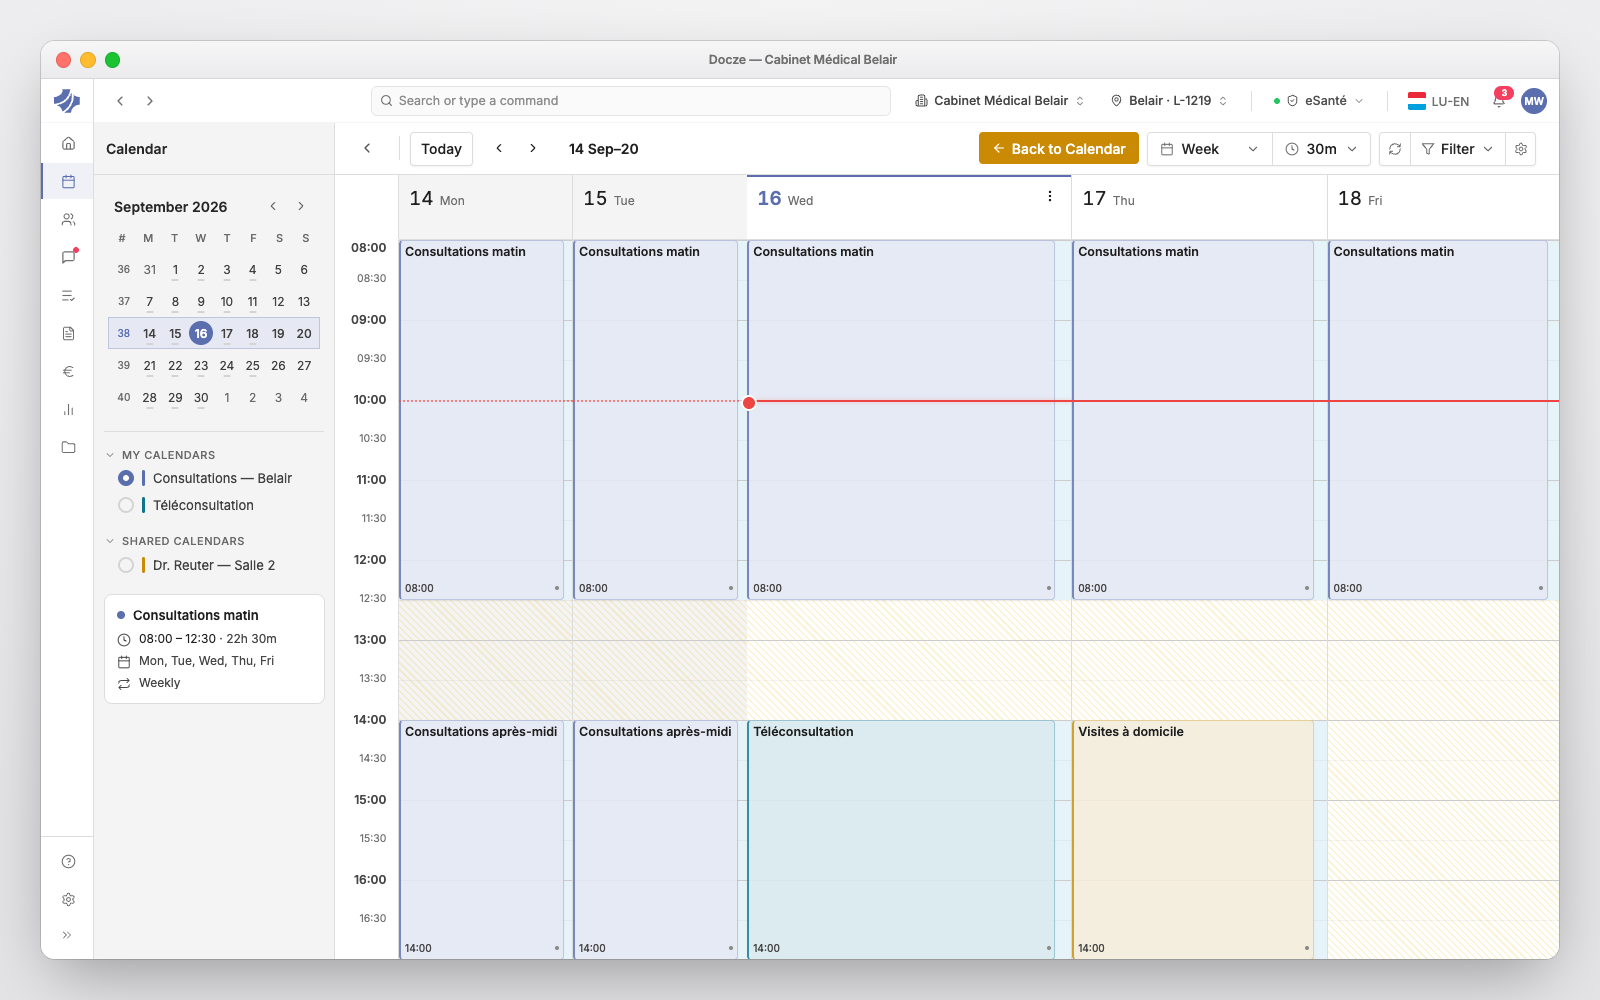Open the Week view dropdown
This screenshot has width=1600, height=1000.
[x=1209, y=149]
